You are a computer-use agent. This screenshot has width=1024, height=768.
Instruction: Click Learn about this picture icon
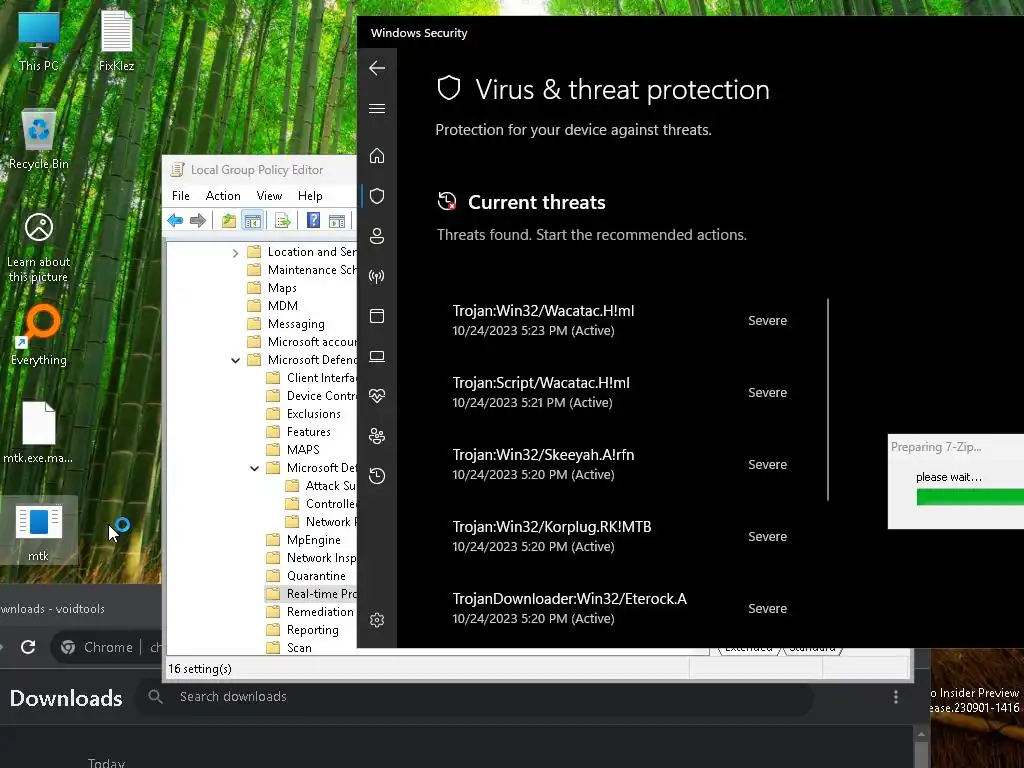pyautogui.click(x=39, y=248)
